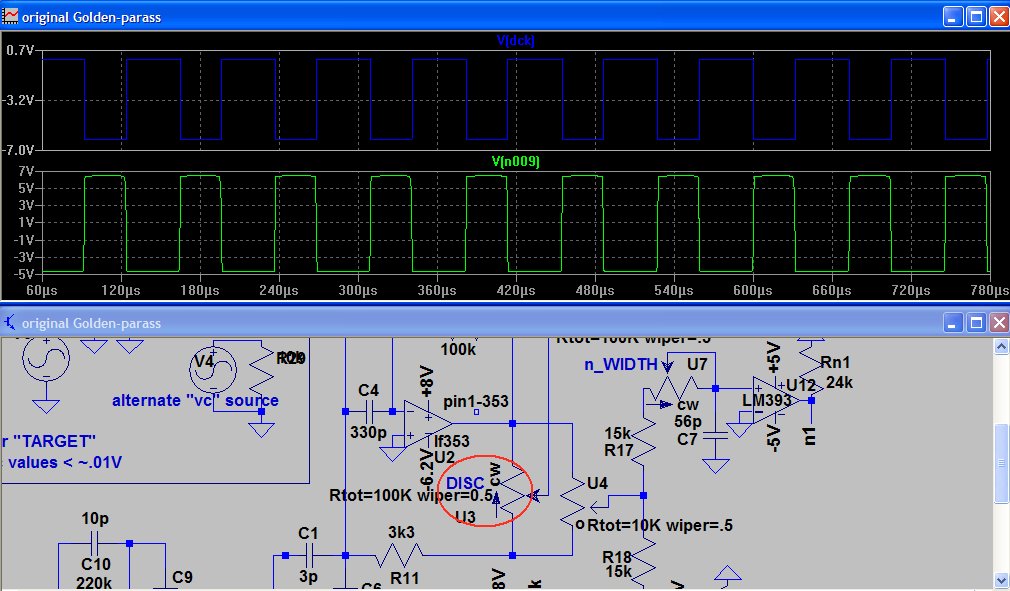Screen dimensions: 1010x591
Task: Select resistor R11 3k3 symbol
Action: [x=398, y=555]
